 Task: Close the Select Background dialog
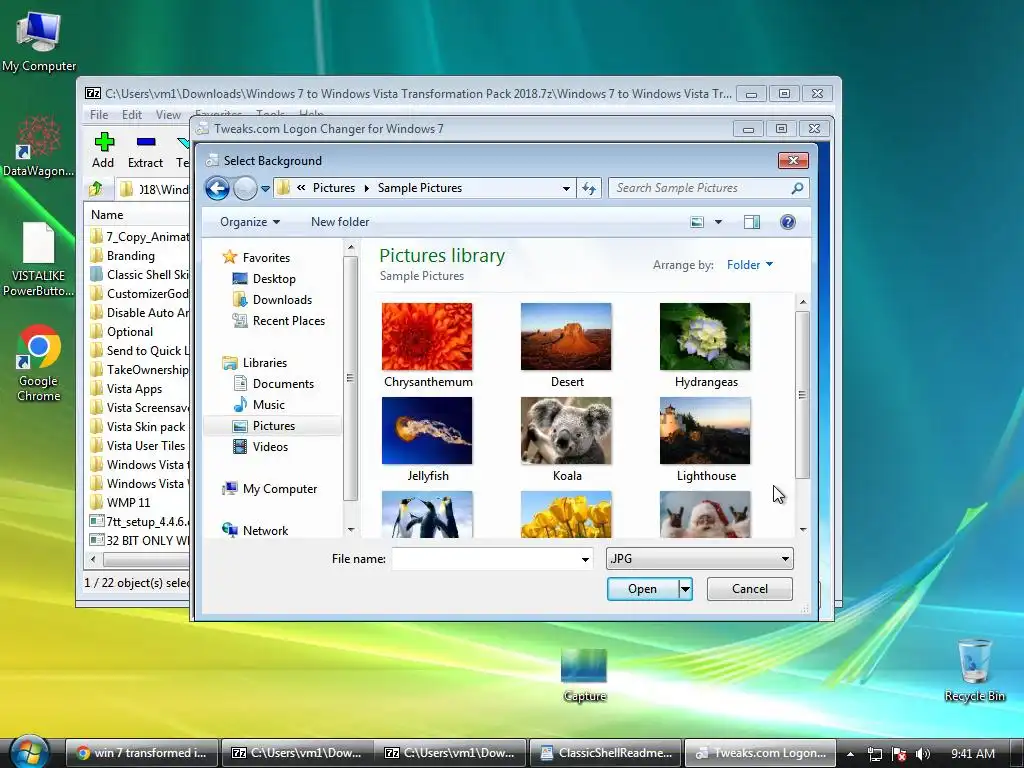(x=793, y=160)
